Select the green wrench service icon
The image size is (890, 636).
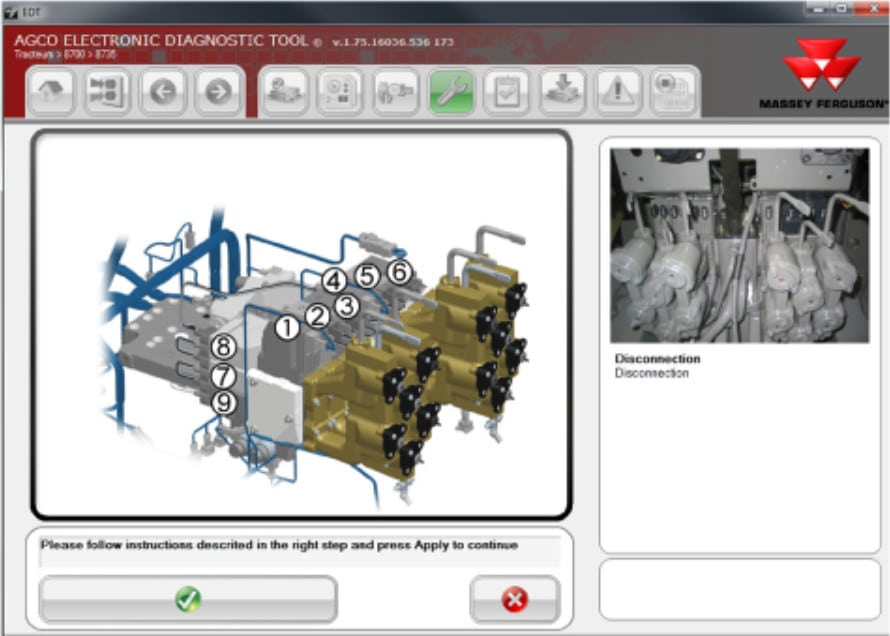pyautogui.click(x=451, y=92)
